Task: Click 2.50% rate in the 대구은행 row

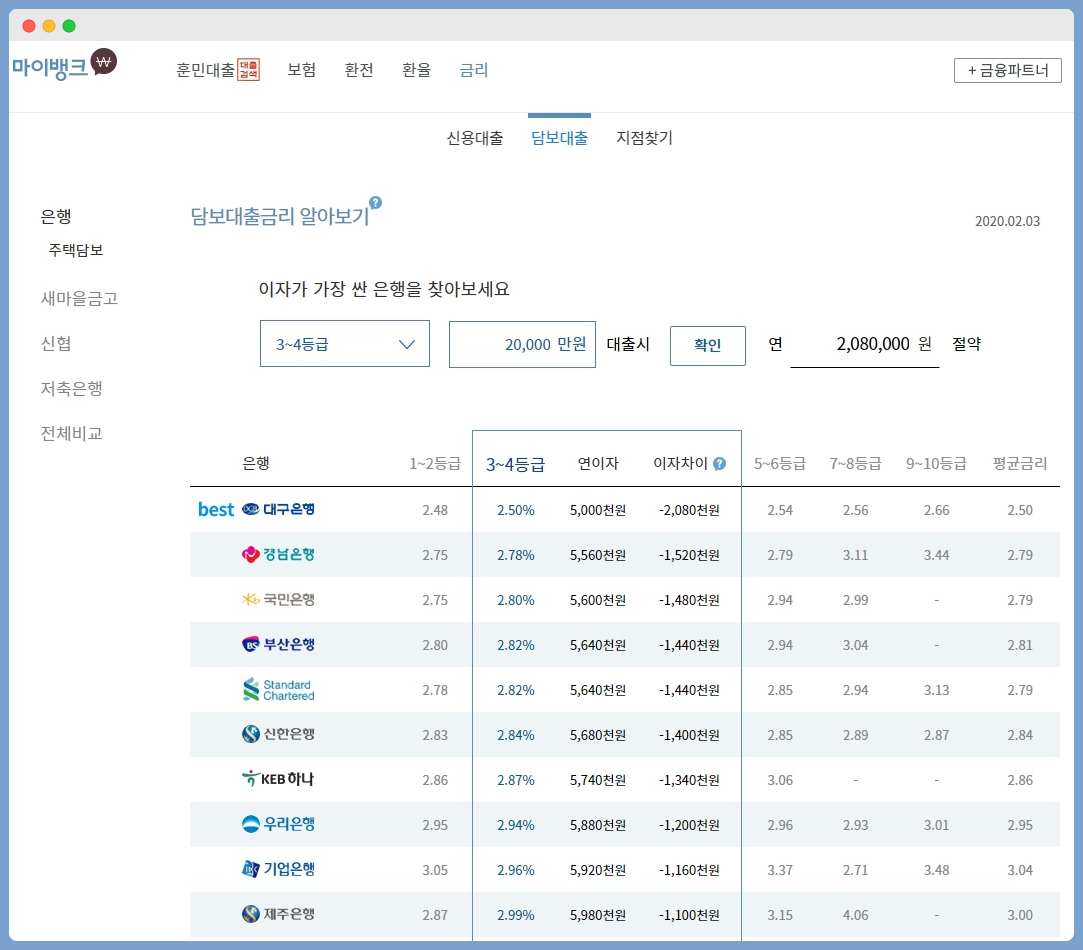Action: 516,510
